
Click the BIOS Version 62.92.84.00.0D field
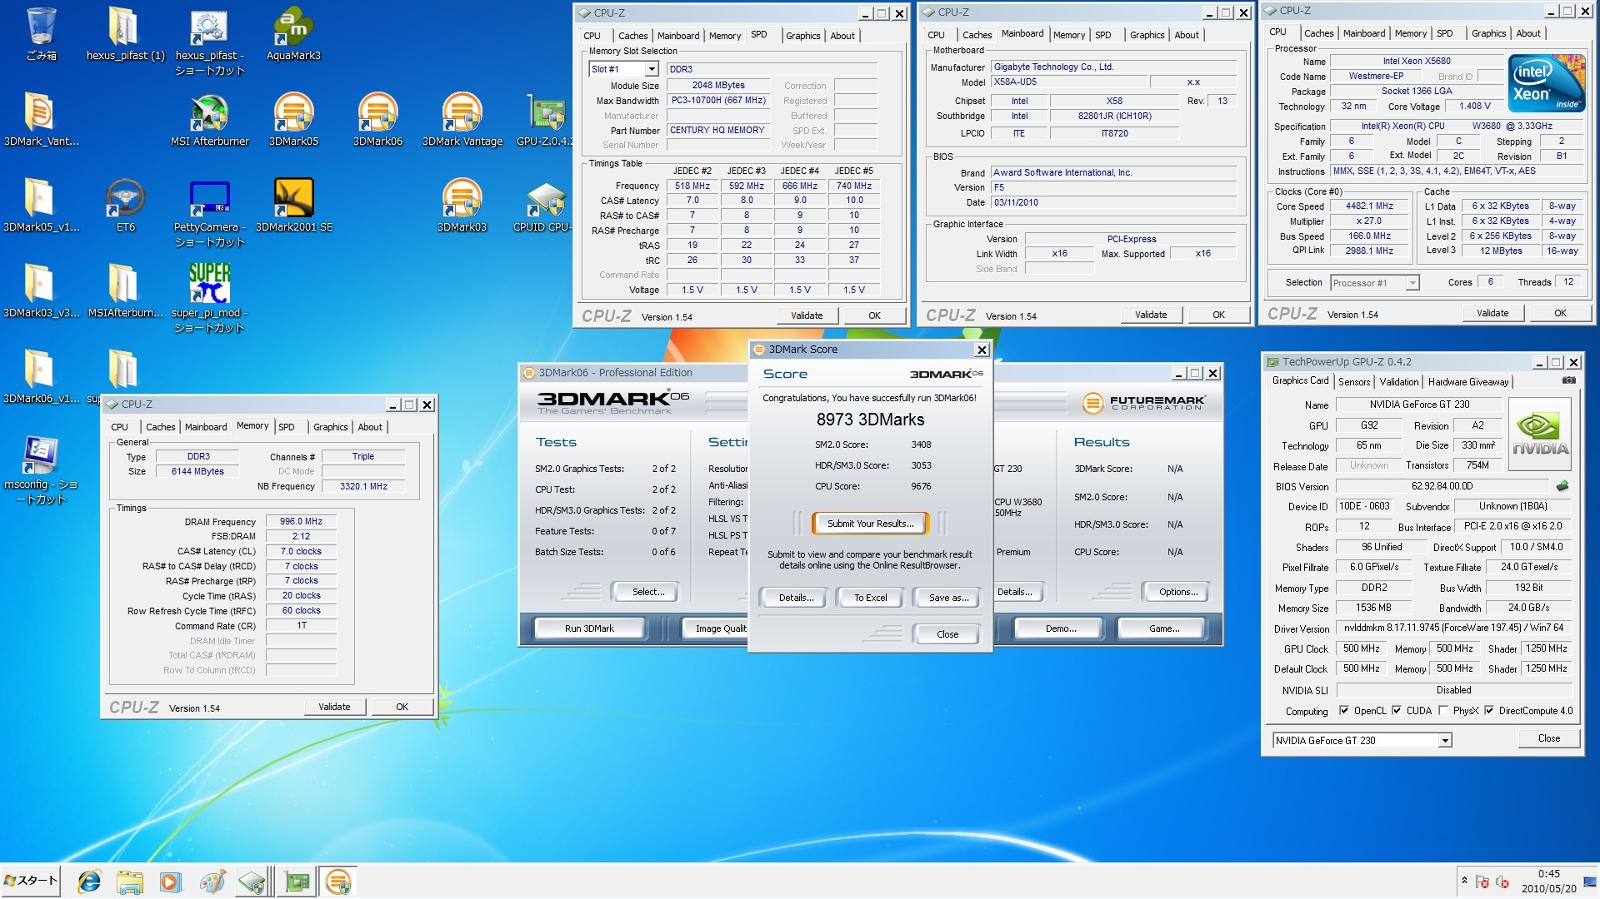[x=1441, y=486]
